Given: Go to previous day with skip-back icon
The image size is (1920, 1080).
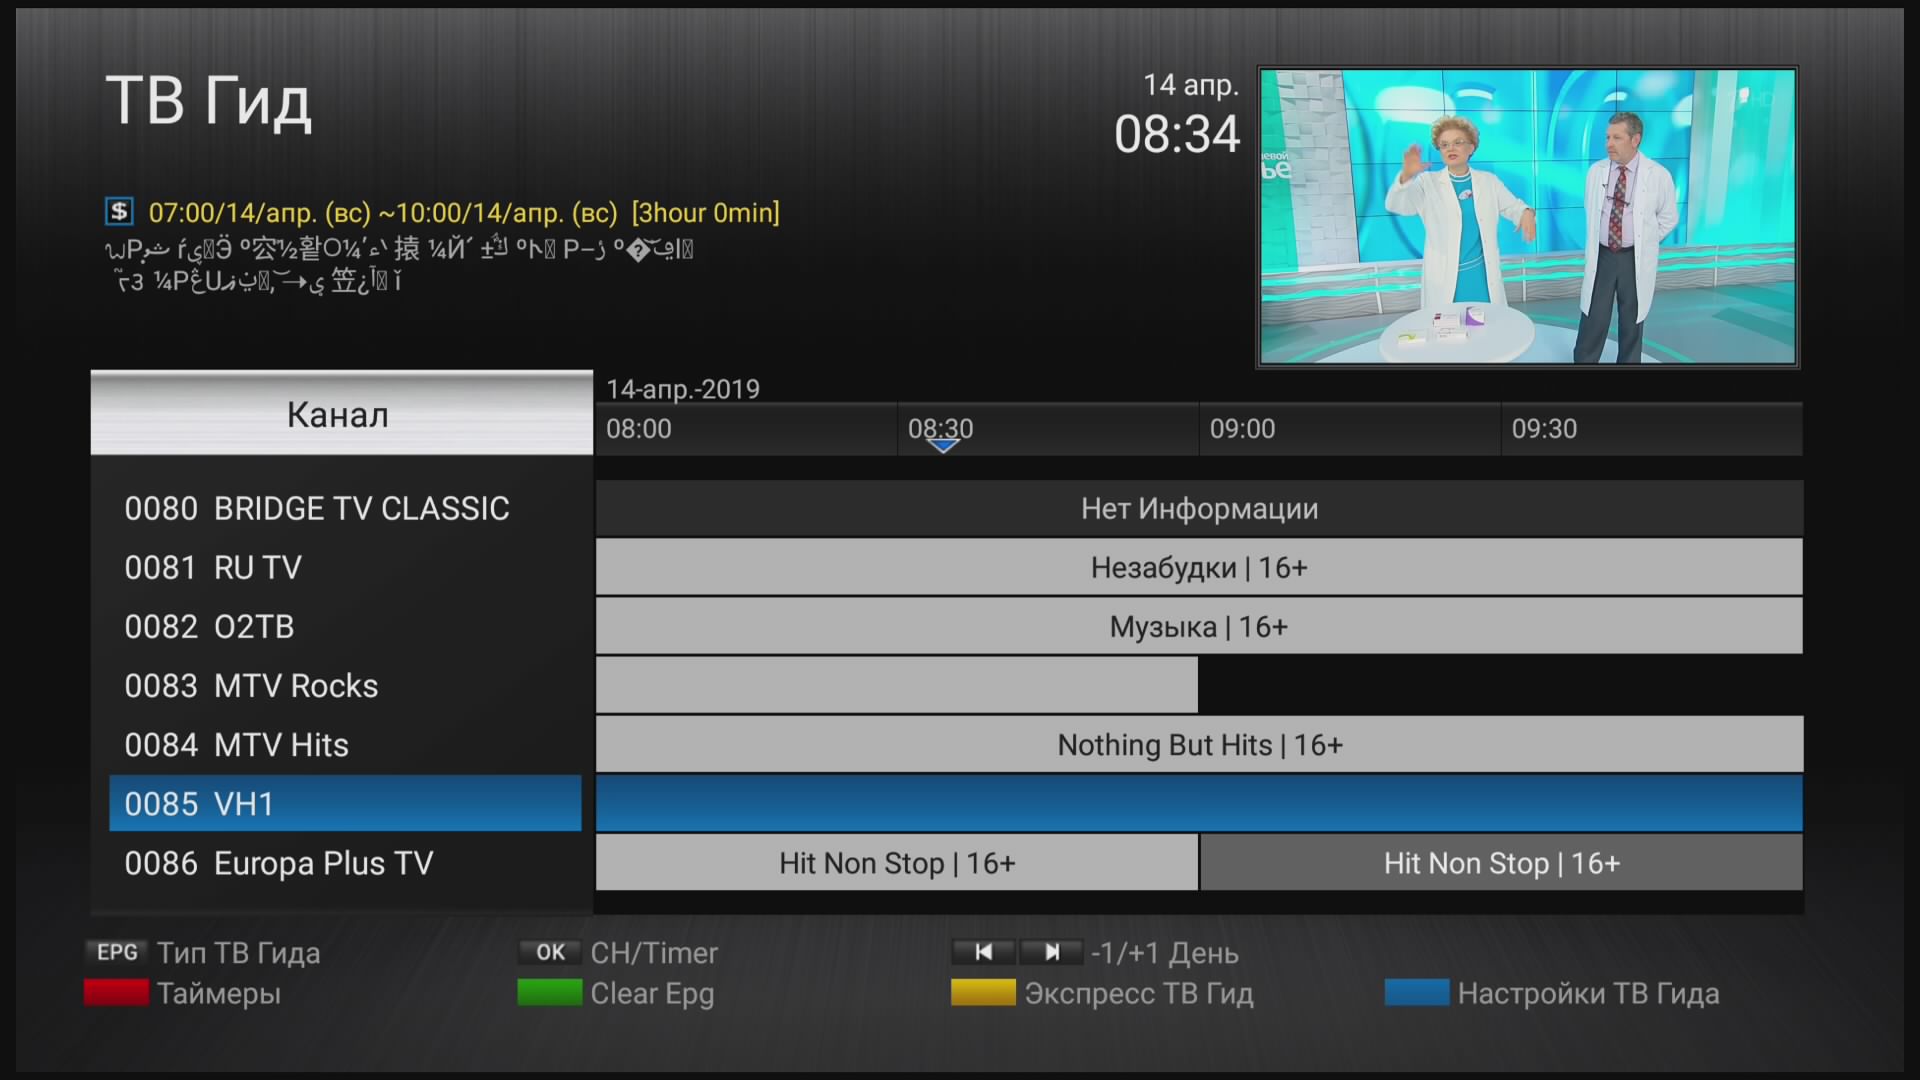Looking at the screenshot, I should [x=984, y=952].
